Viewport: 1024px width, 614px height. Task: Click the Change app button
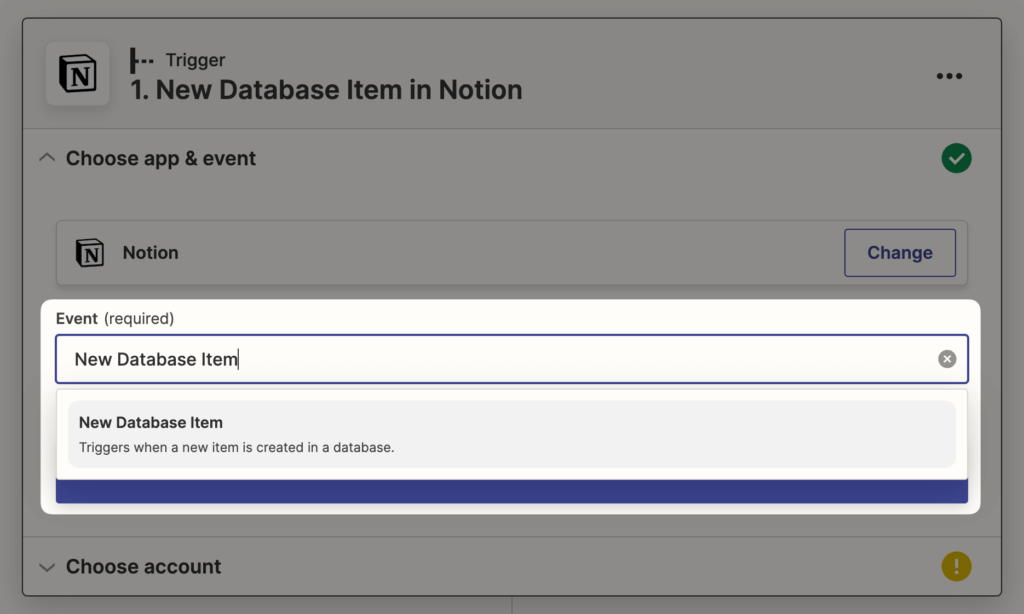[x=899, y=253]
